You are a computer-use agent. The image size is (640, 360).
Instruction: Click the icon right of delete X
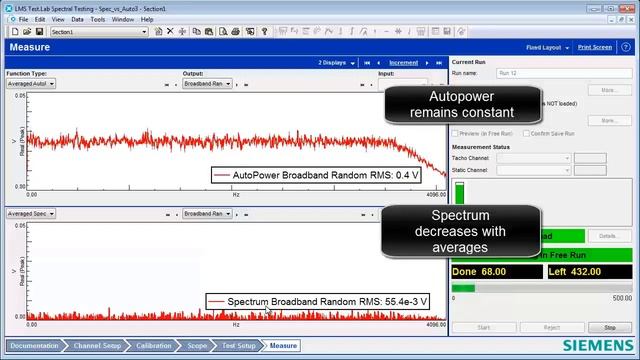(x=182, y=31)
